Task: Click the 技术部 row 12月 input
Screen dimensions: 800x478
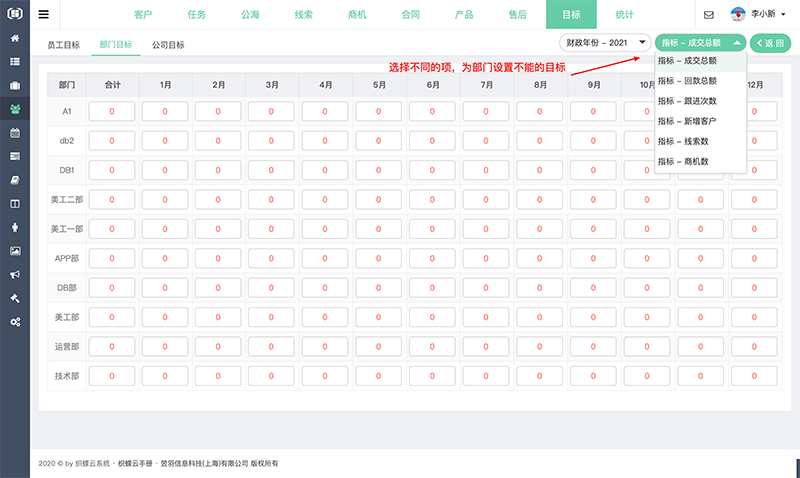Action: coord(754,376)
